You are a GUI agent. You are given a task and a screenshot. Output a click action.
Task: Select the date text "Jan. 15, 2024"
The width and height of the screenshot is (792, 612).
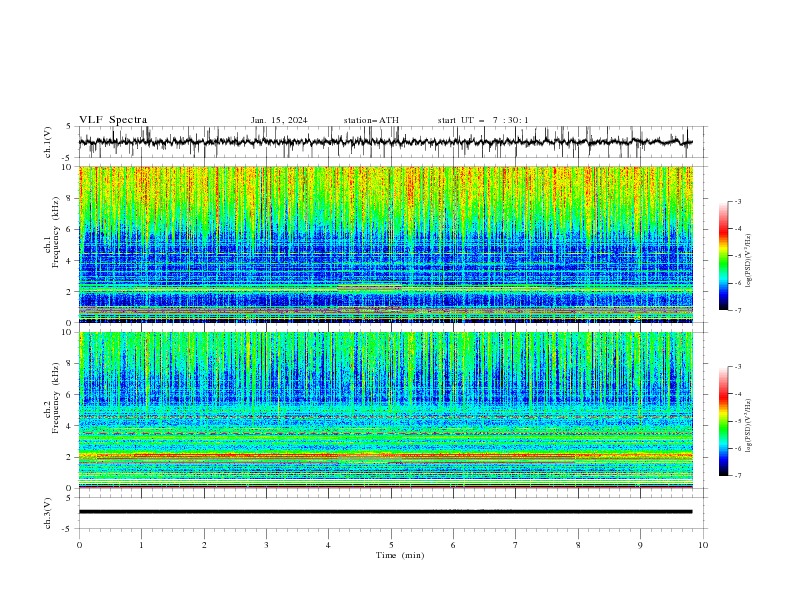(279, 120)
